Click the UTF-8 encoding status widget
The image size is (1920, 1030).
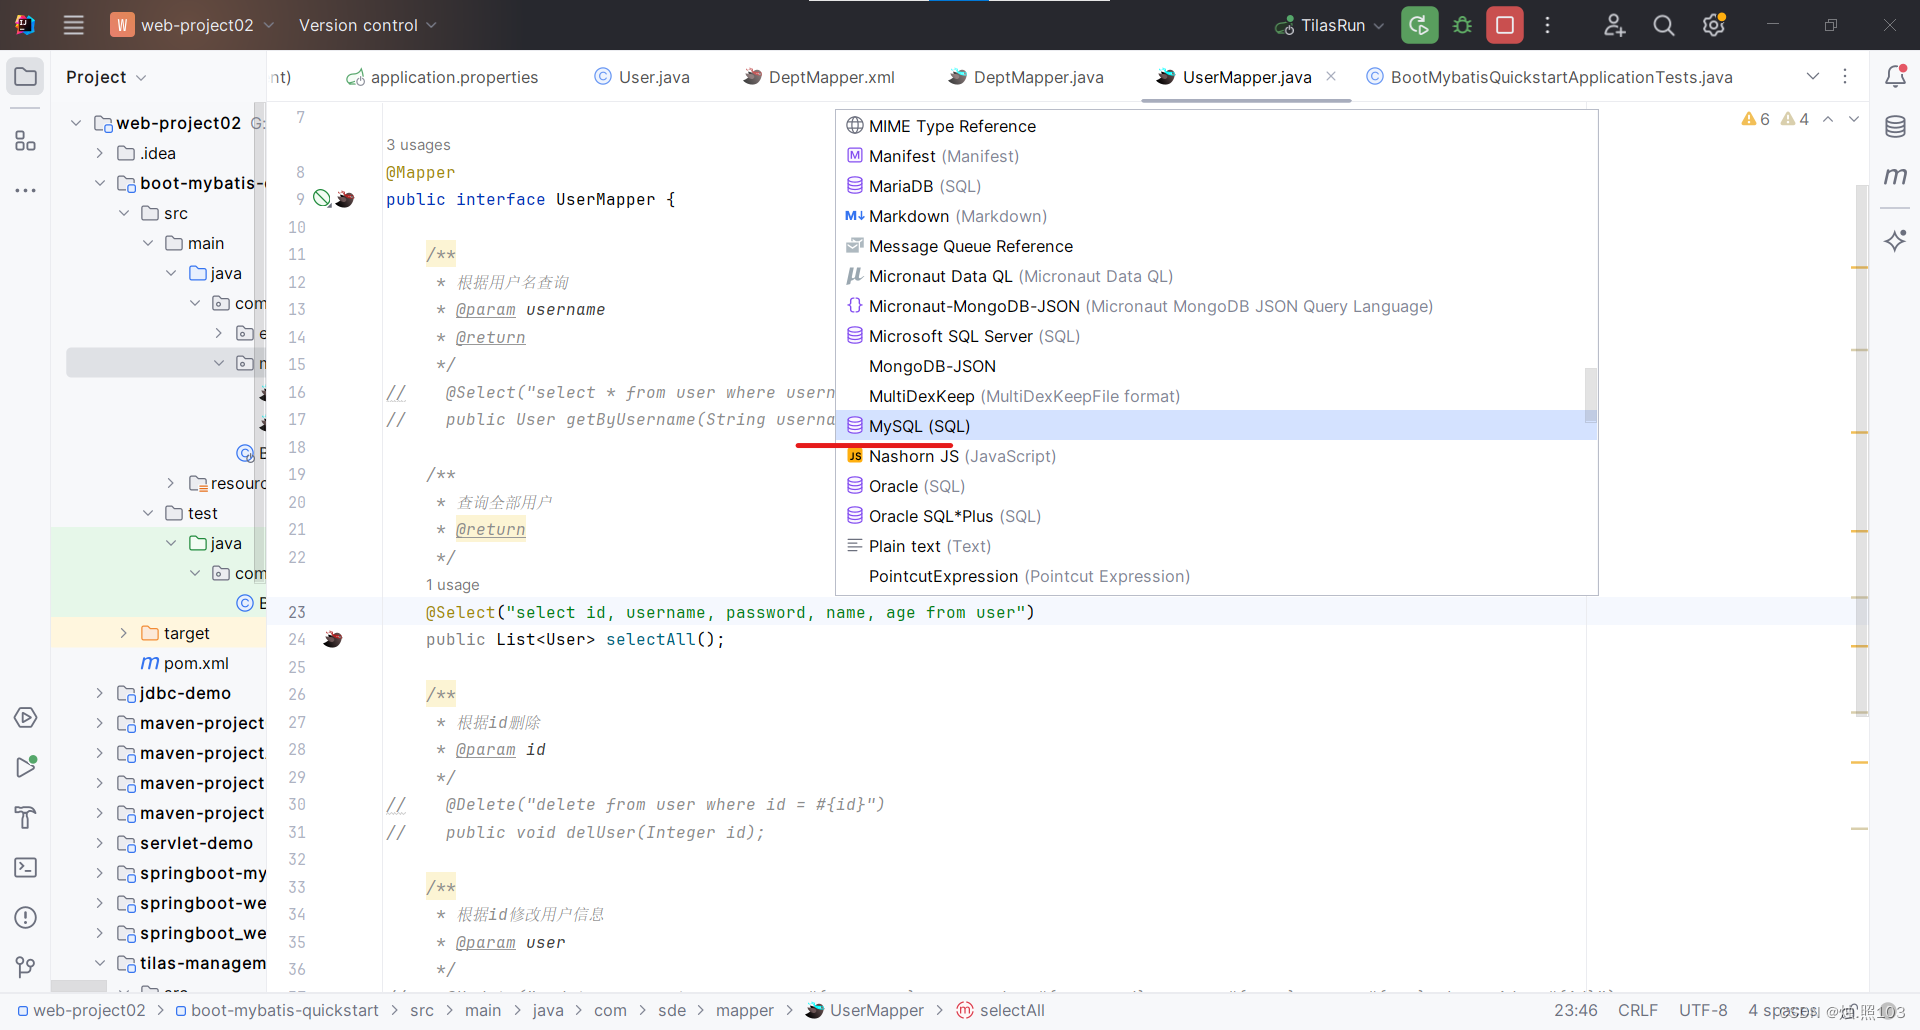pyautogui.click(x=1703, y=1010)
